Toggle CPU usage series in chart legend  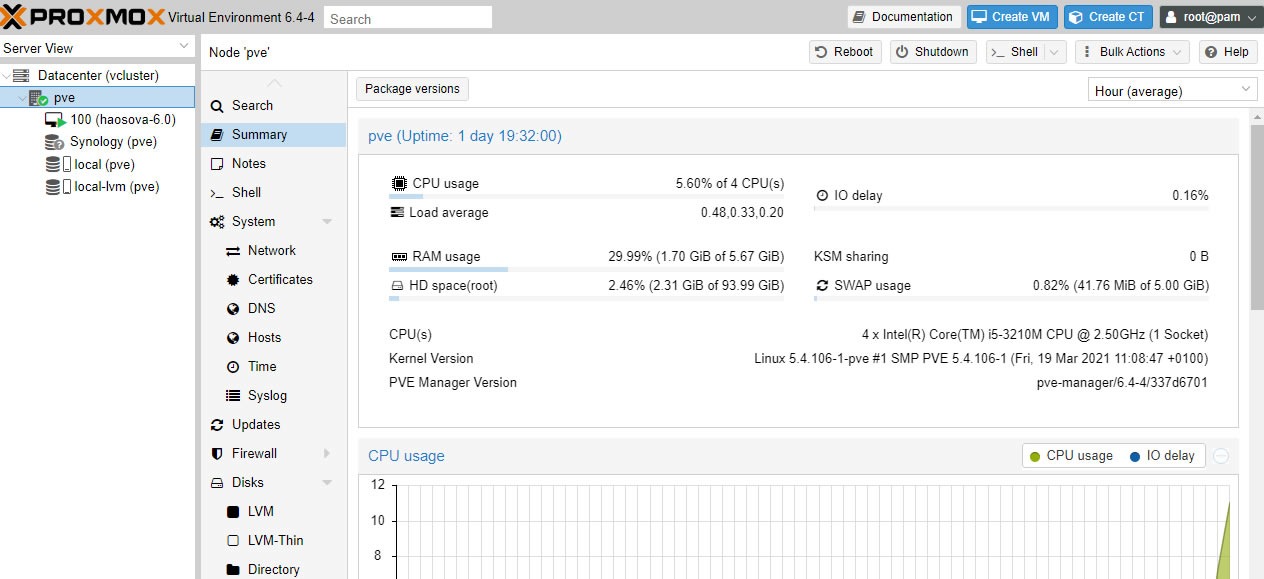tap(1070, 455)
